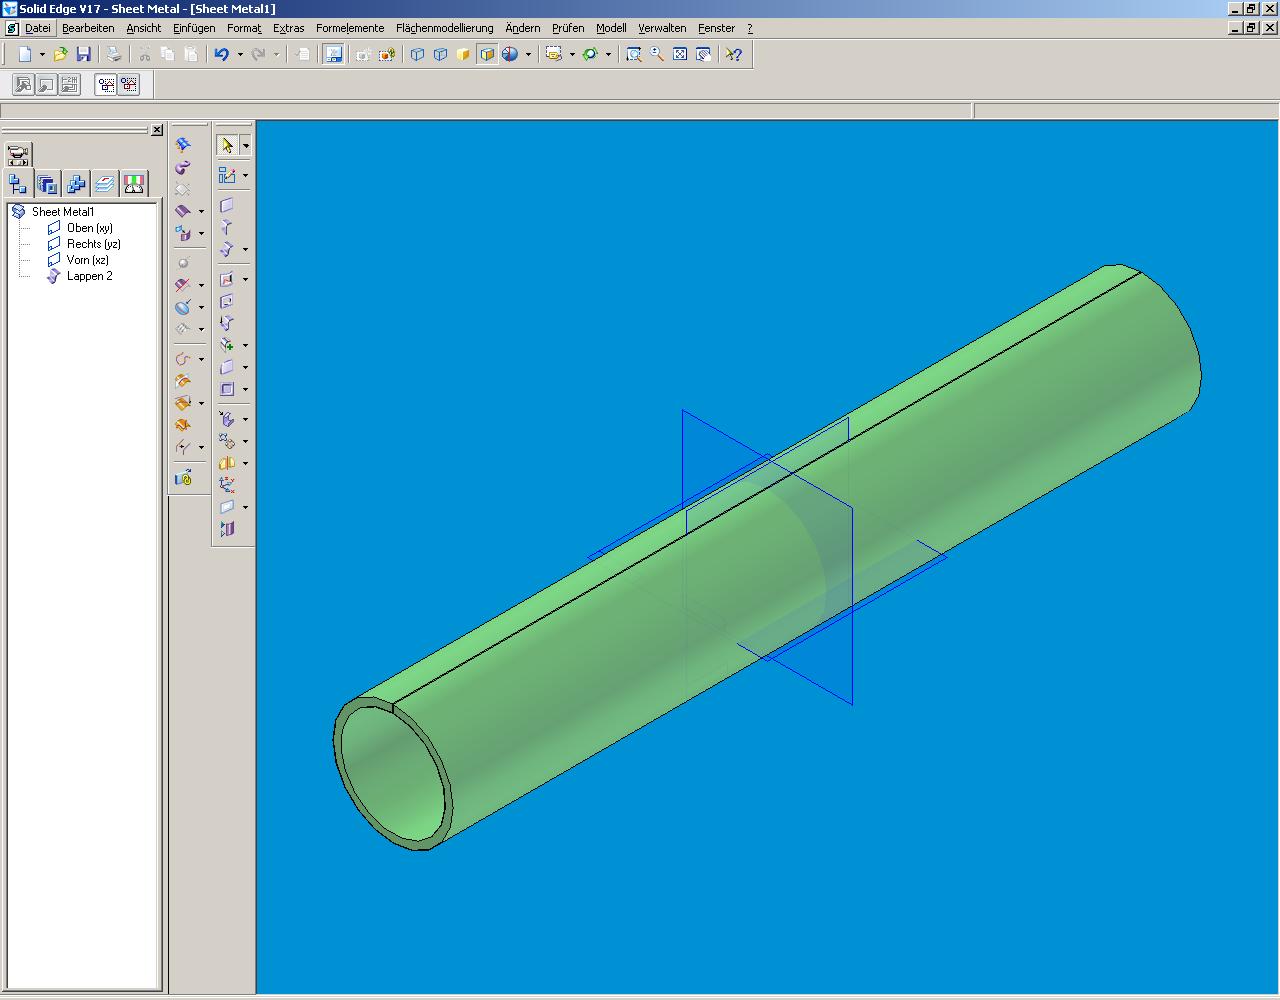
Task: Click the Print icon in the toolbar
Action: tap(114, 54)
